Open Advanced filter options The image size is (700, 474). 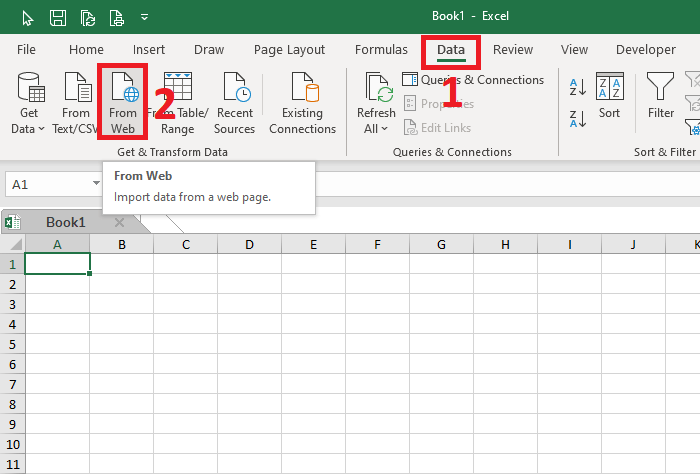click(x=693, y=128)
